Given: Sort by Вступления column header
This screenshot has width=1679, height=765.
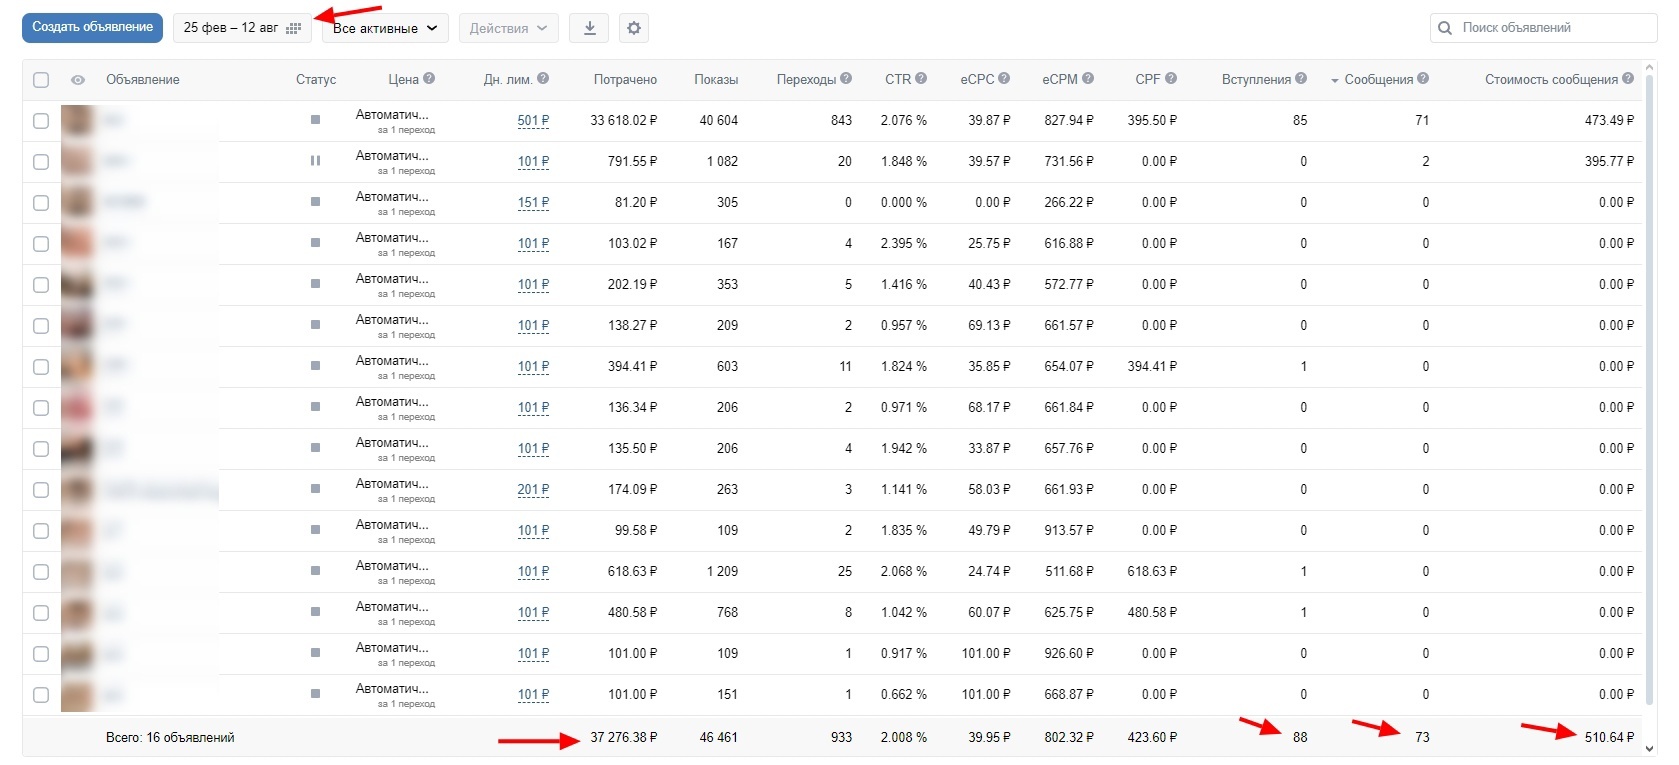Looking at the screenshot, I should [1256, 79].
